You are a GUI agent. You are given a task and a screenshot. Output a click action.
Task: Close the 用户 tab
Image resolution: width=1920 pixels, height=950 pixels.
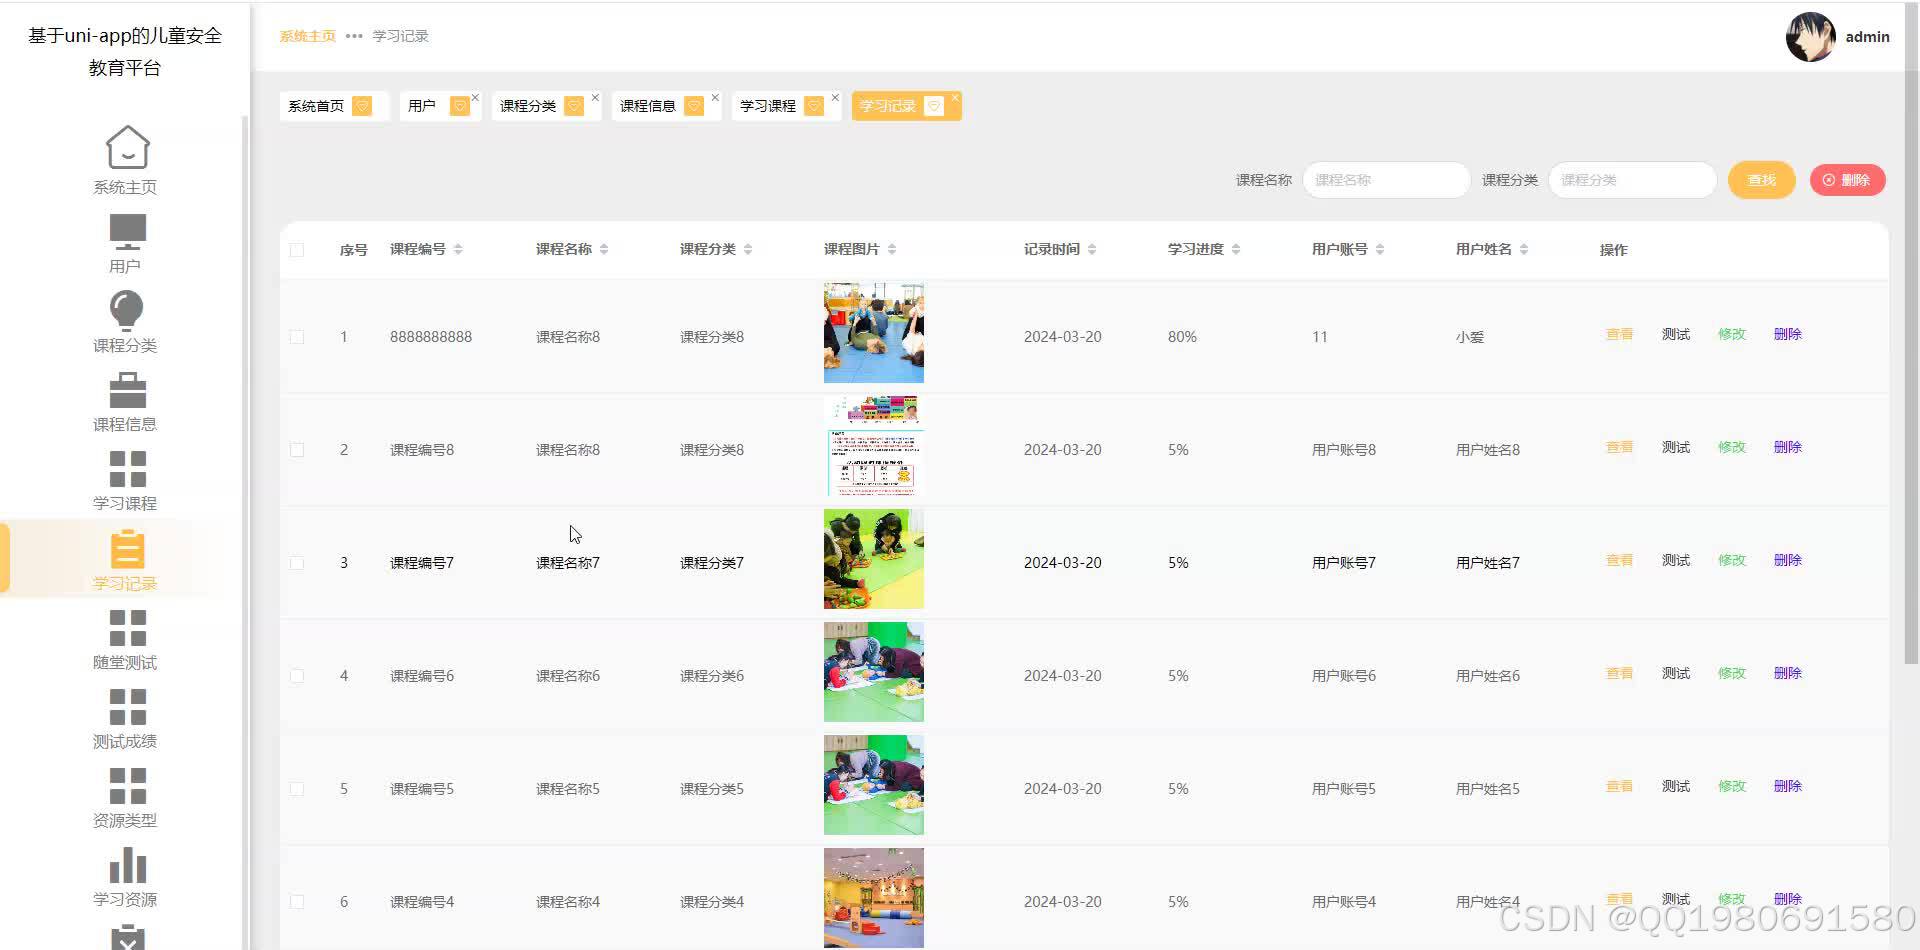475,97
